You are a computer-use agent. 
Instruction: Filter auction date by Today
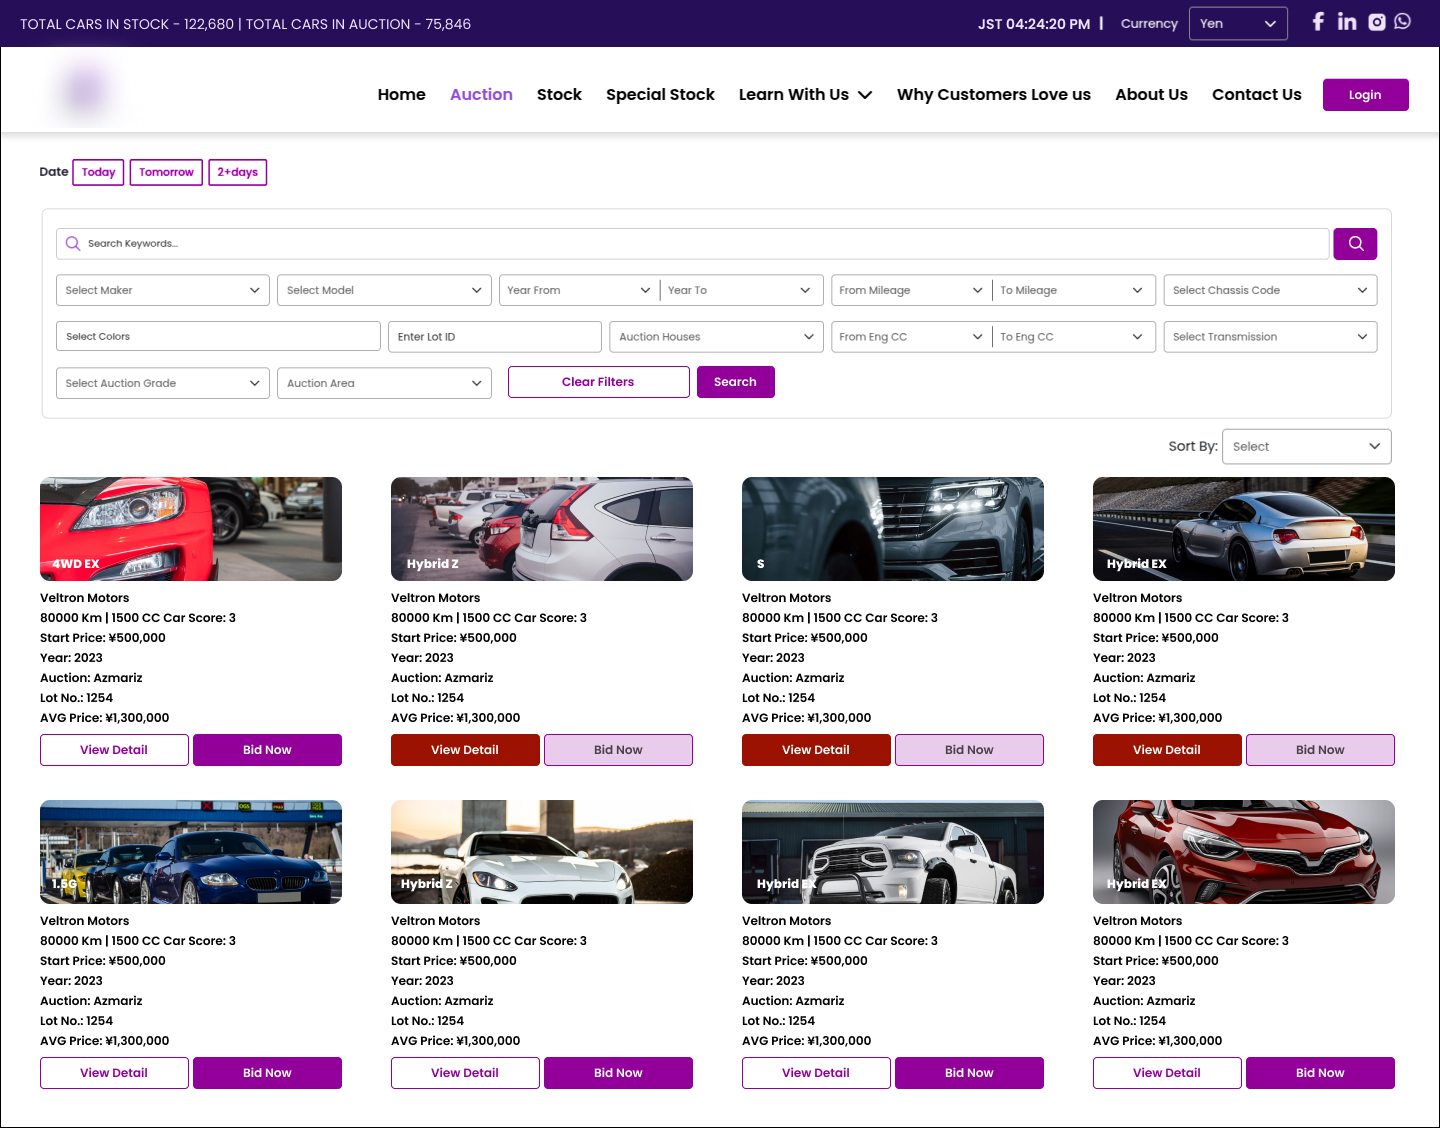point(99,172)
